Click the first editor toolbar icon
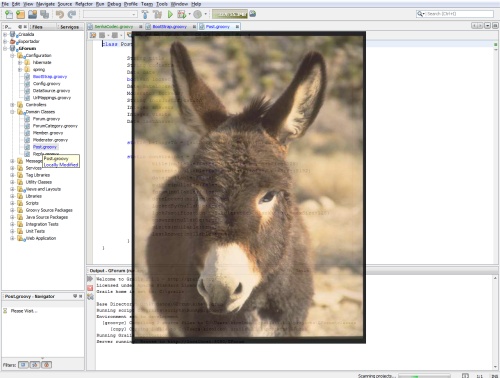 93,35
